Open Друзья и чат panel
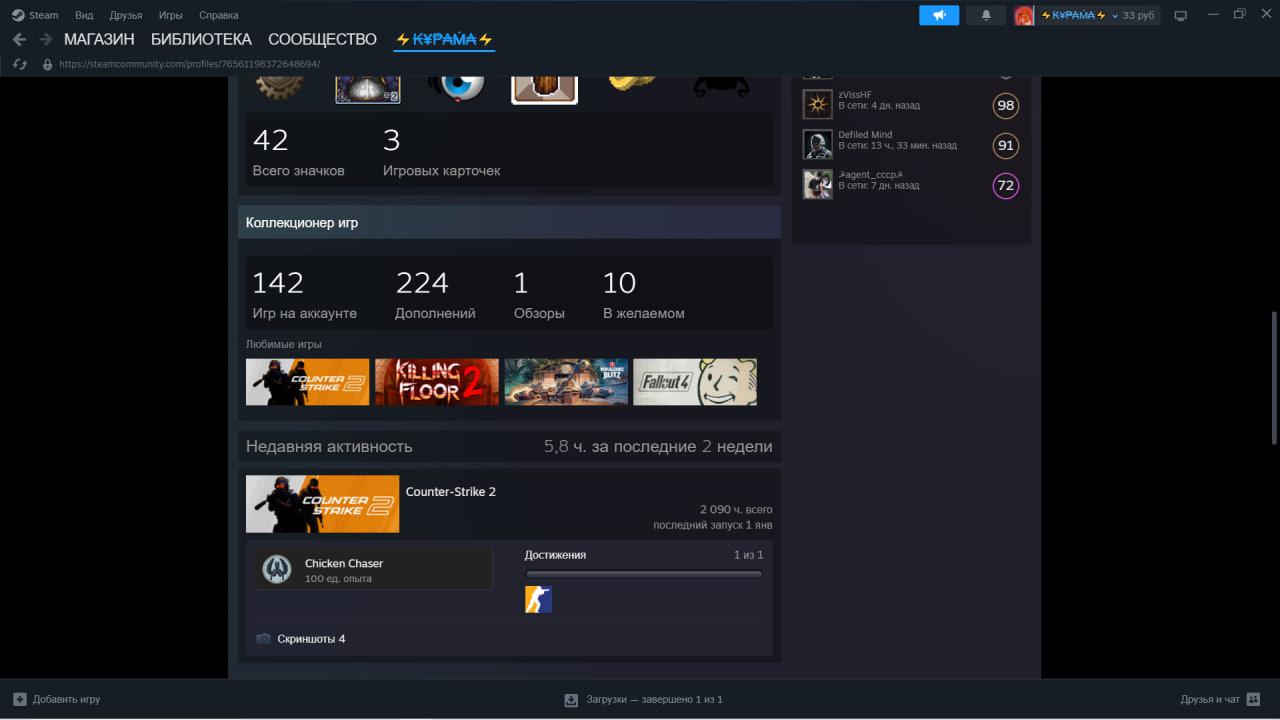The image size is (1280, 720). 1220,699
